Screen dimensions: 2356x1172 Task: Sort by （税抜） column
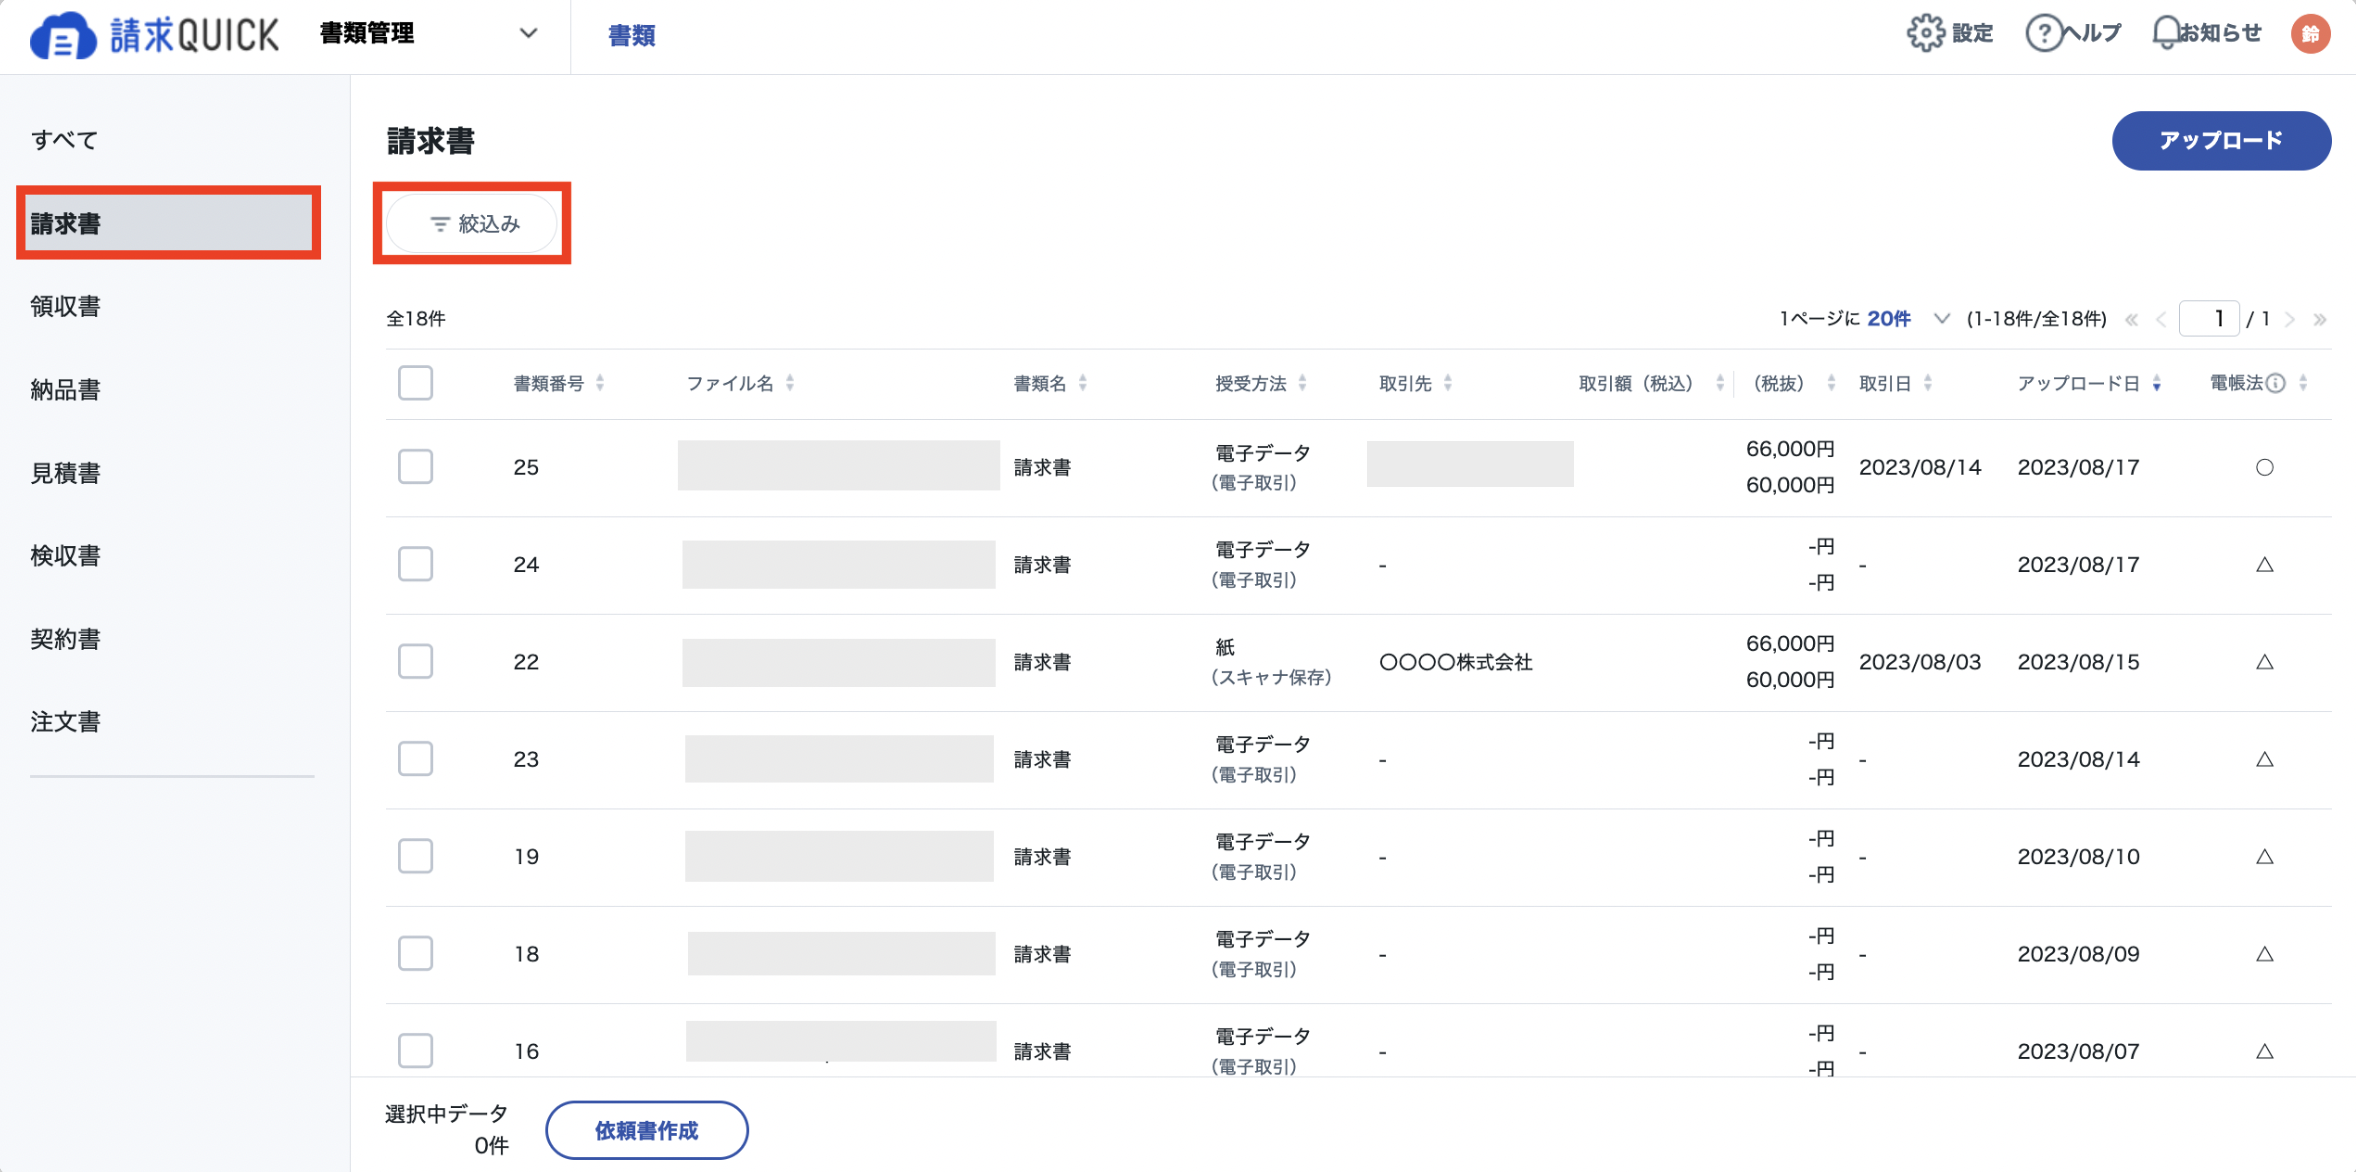coord(1831,383)
